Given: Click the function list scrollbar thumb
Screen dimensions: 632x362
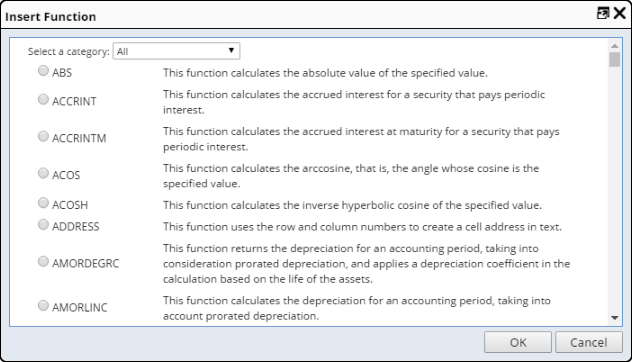Looking at the screenshot, I should 614,60.
